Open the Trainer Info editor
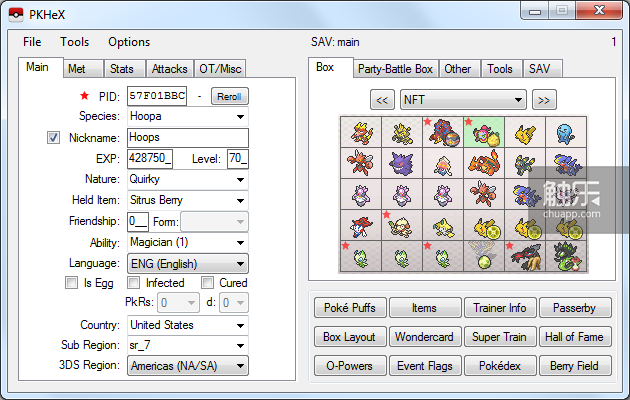Image resolution: width=630 pixels, height=400 pixels. pyautogui.click(x=500, y=308)
